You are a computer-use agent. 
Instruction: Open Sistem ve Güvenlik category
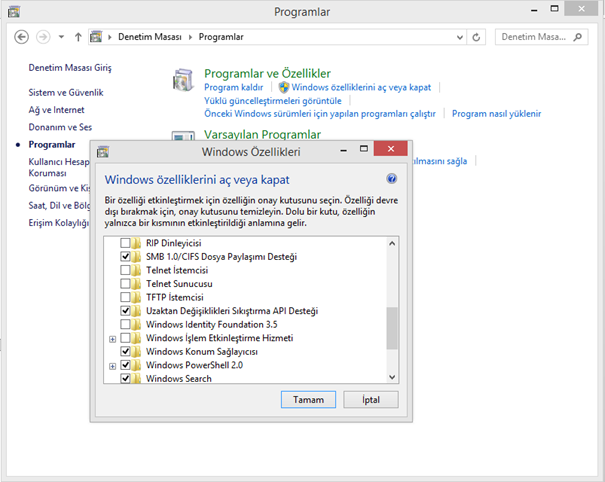(66, 93)
